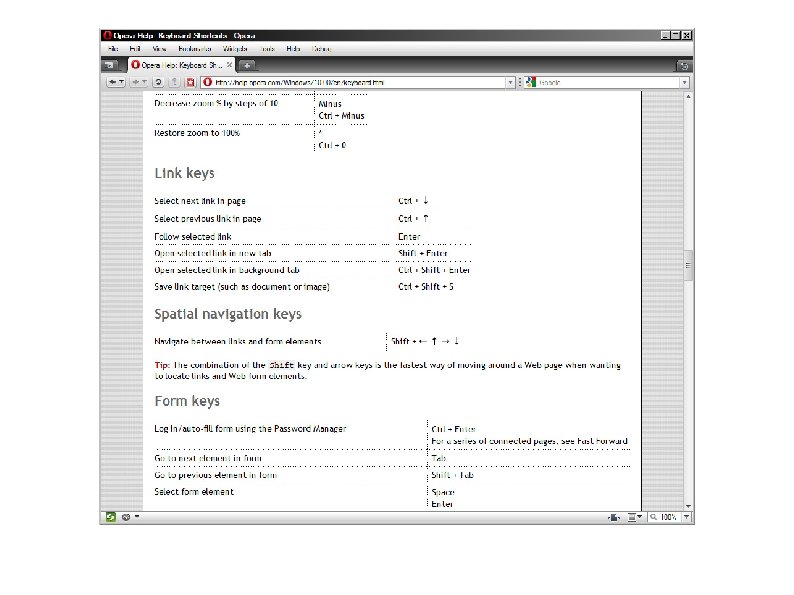Maximize the Opera window

click(676, 35)
